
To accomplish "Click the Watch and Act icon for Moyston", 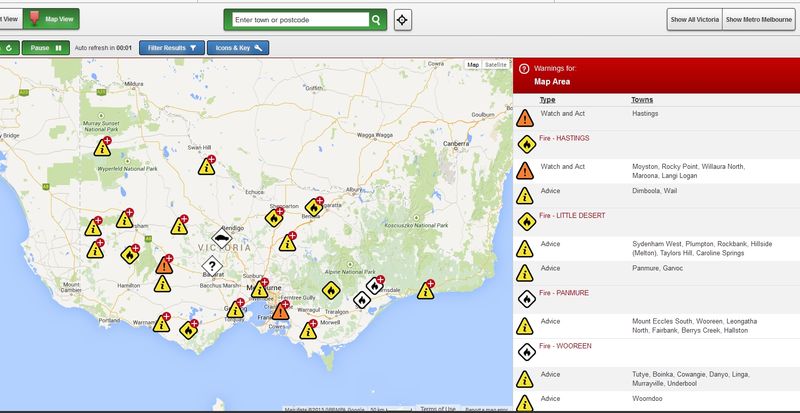I will (x=524, y=171).
